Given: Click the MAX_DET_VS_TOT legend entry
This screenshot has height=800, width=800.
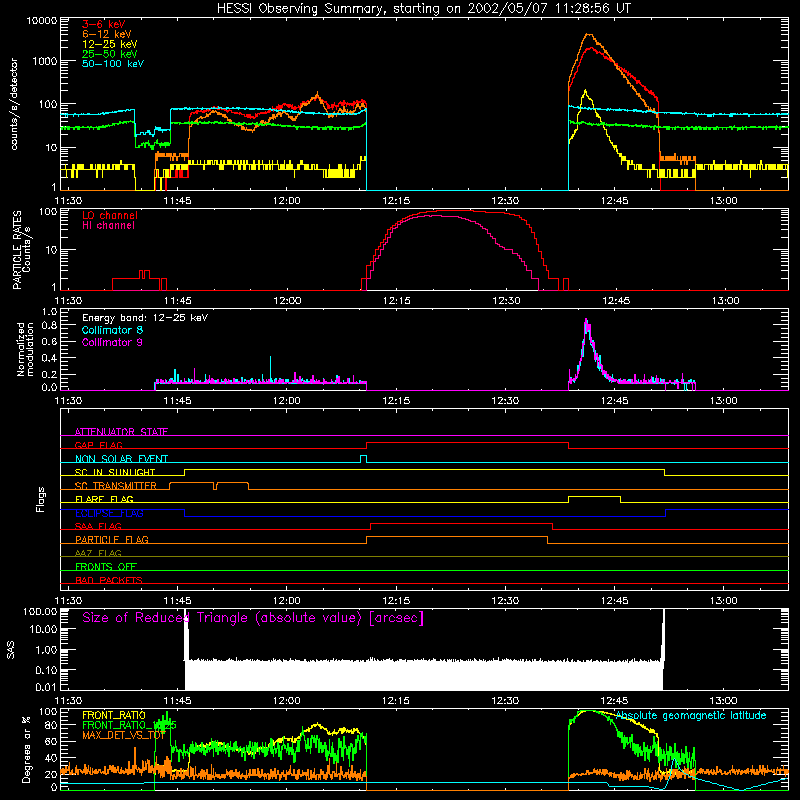Looking at the screenshot, I should [x=124, y=735].
